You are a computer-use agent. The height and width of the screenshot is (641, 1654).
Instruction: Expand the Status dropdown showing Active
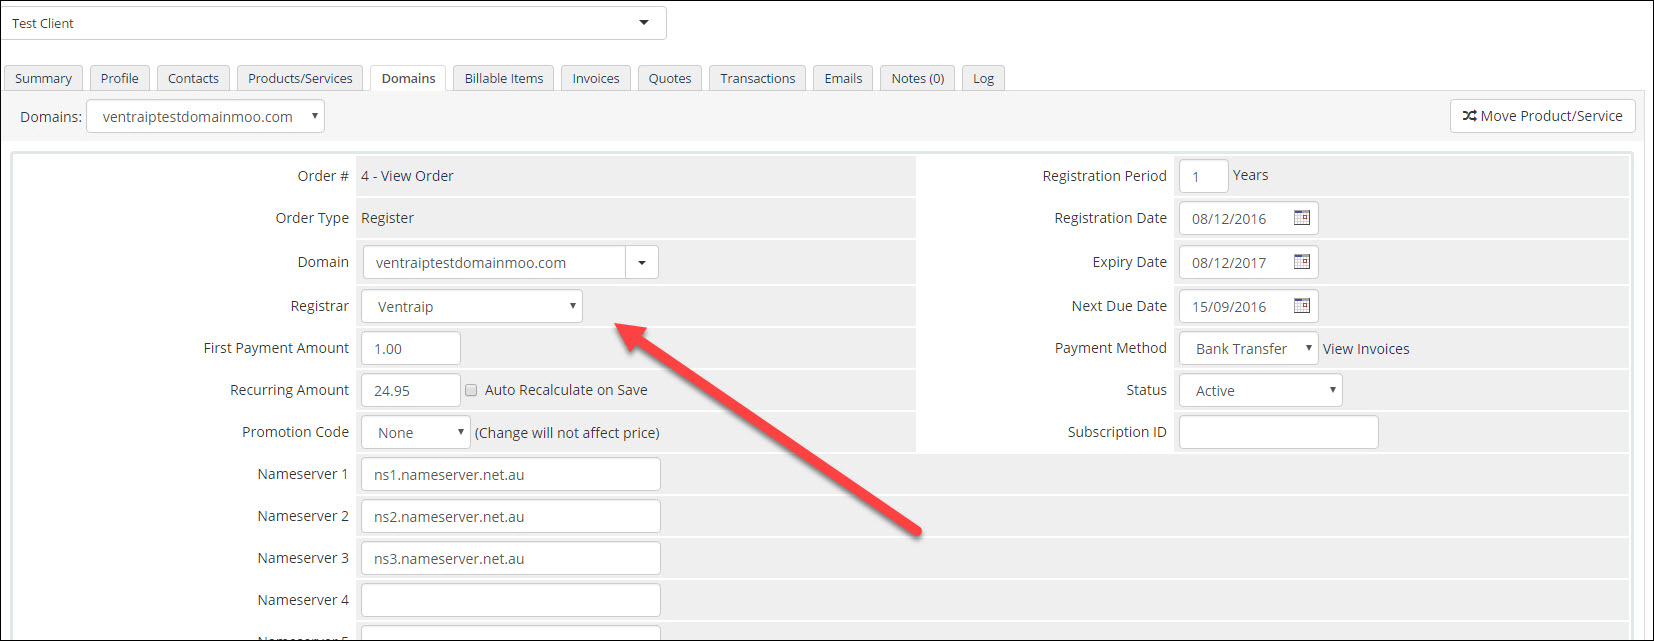point(1260,390)
